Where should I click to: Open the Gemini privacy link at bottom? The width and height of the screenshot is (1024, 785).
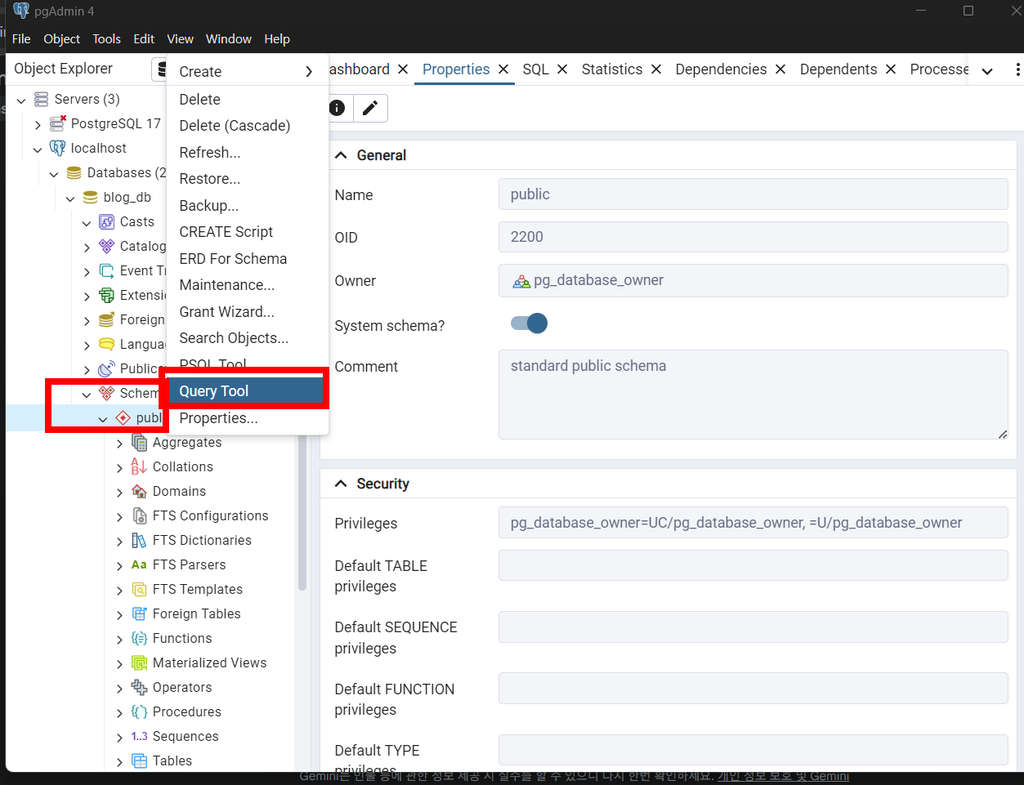784,775
